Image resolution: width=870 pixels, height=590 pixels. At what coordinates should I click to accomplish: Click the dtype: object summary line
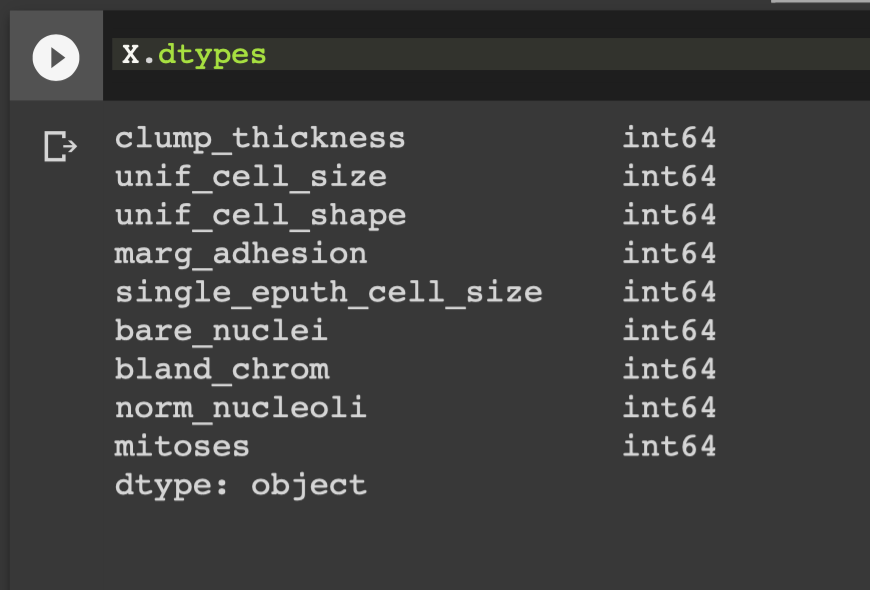(241, 486)
